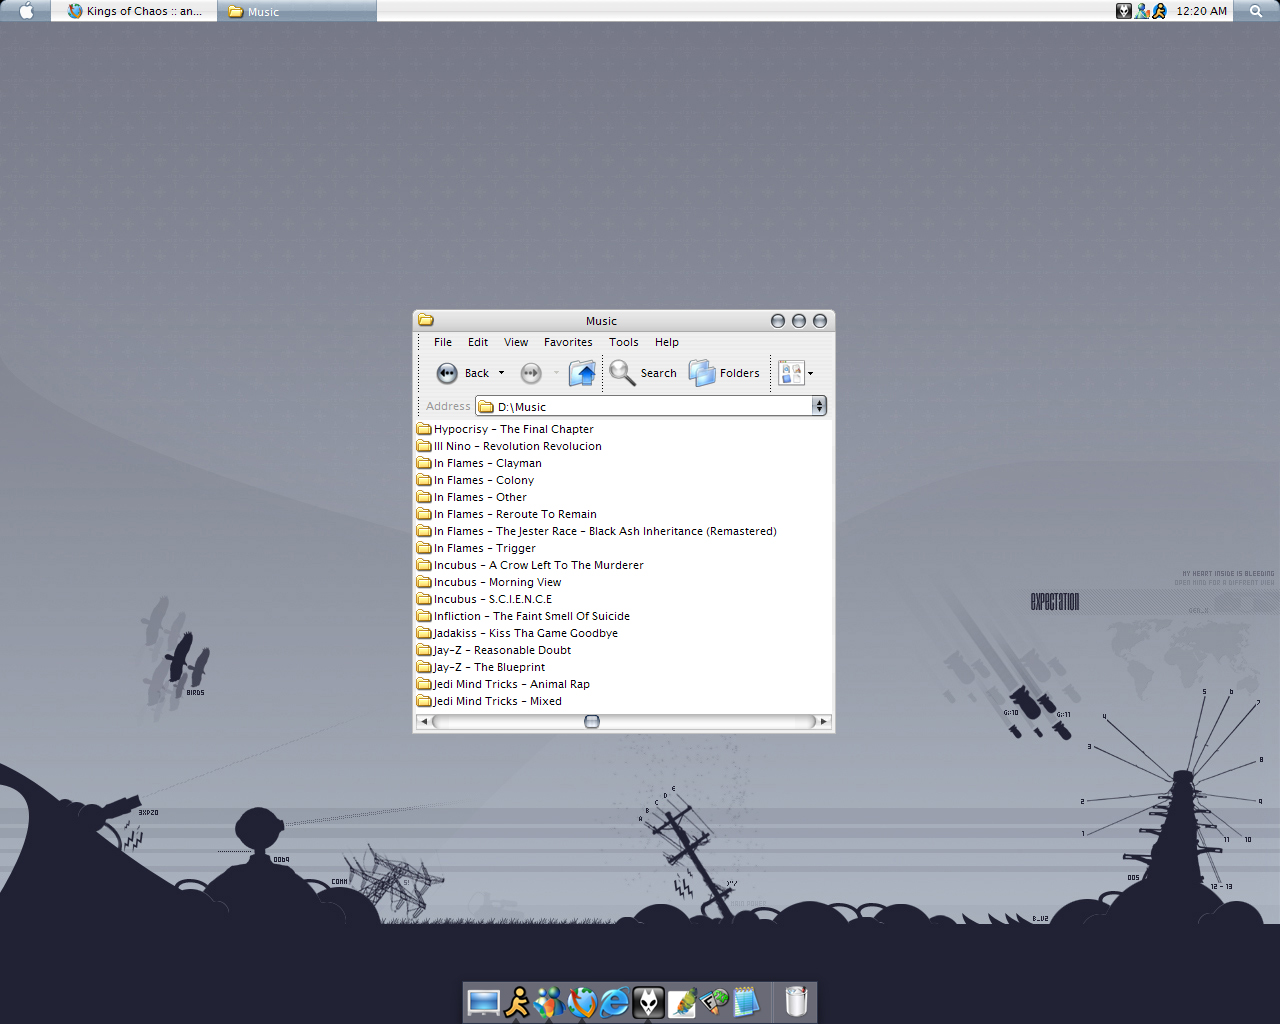1280x1024 pixels.
Task: Click the Back navigation arrow icon
Action: pyautogui.click(x=447, y=373)
